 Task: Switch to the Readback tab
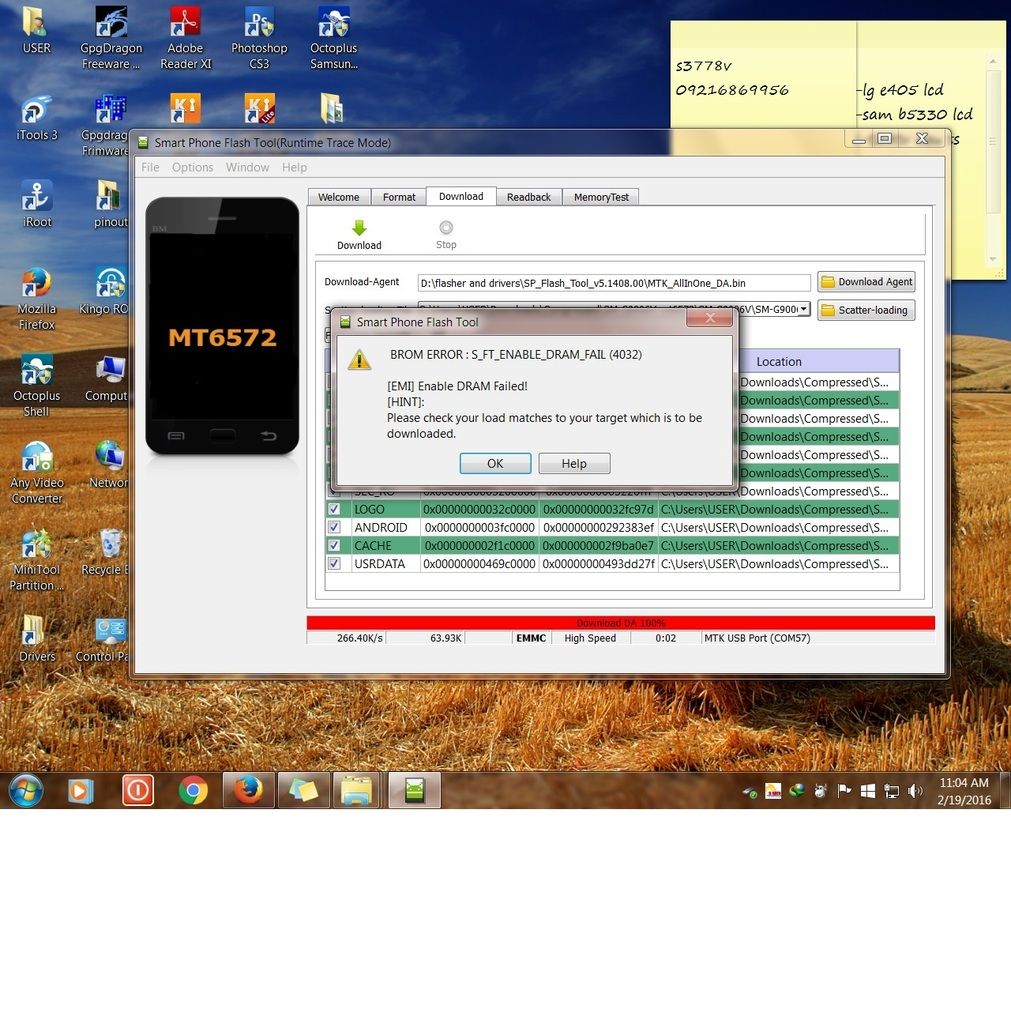coord(528,197)
